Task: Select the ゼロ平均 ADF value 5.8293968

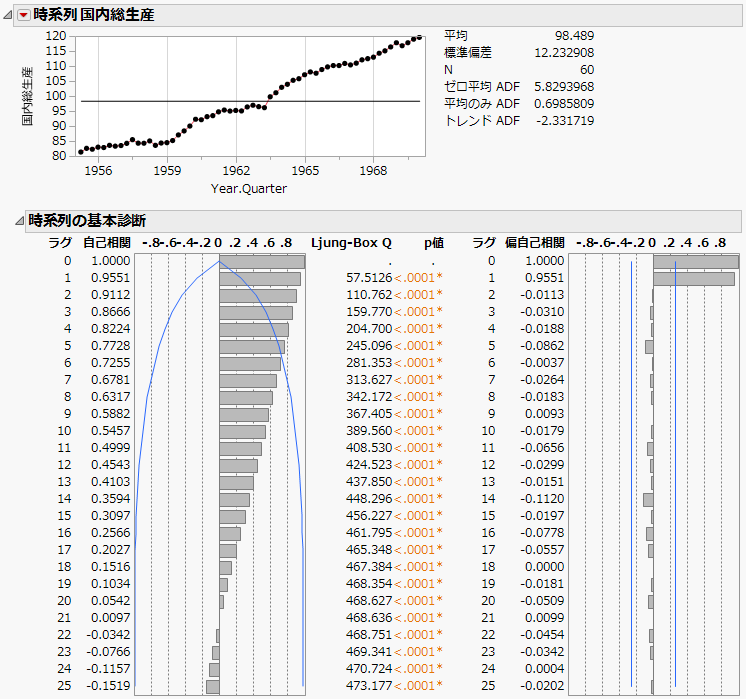Action: 564,87
